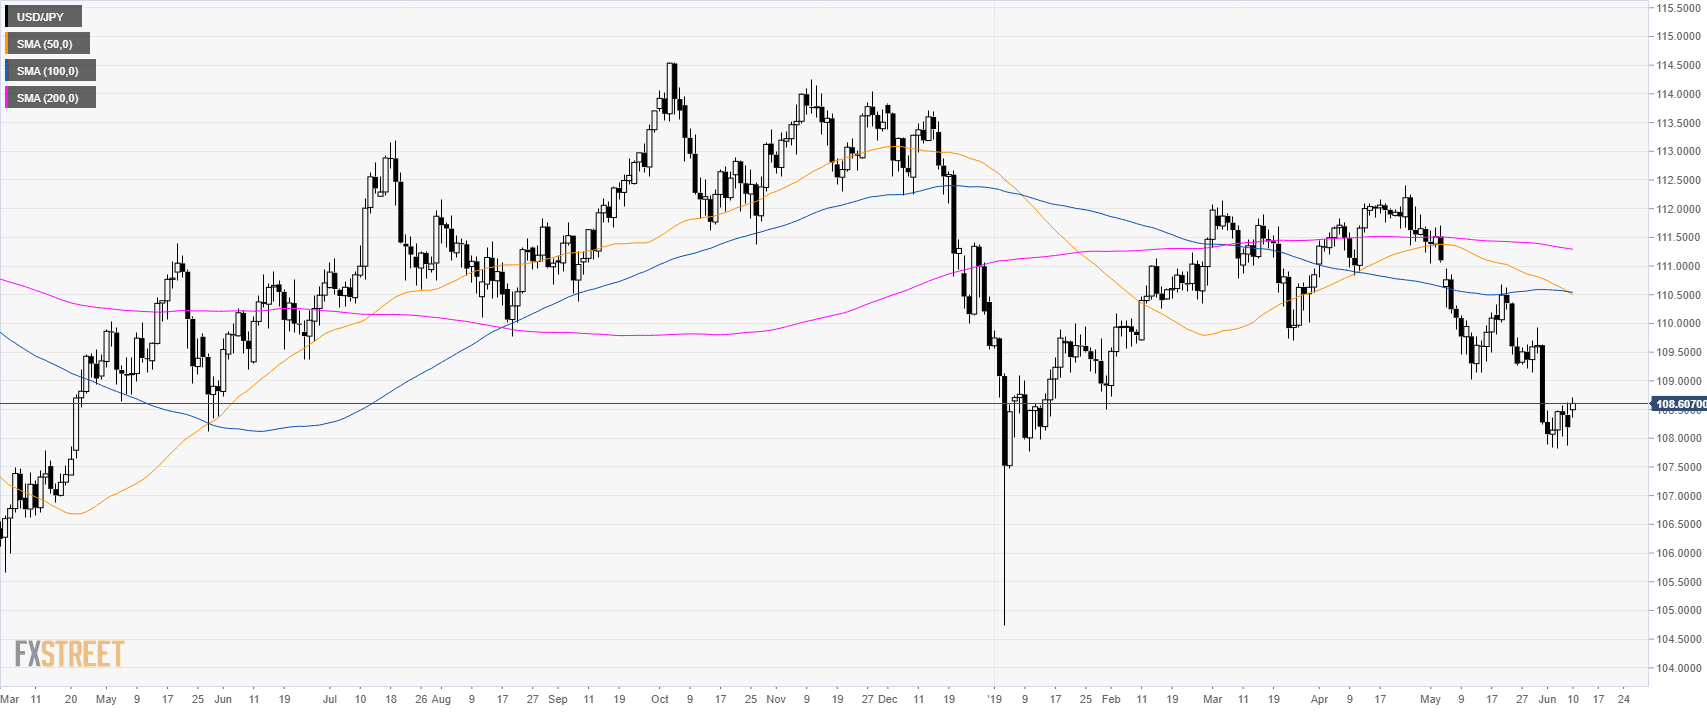The image size is (1707, 712).
Task: Click the Feb label on the date axis
Action: pyautogui.click(x=1111, y=699)
